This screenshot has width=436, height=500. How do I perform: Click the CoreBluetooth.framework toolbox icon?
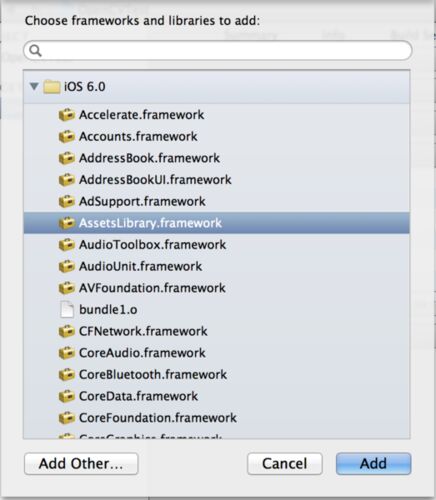coord(66,375)
